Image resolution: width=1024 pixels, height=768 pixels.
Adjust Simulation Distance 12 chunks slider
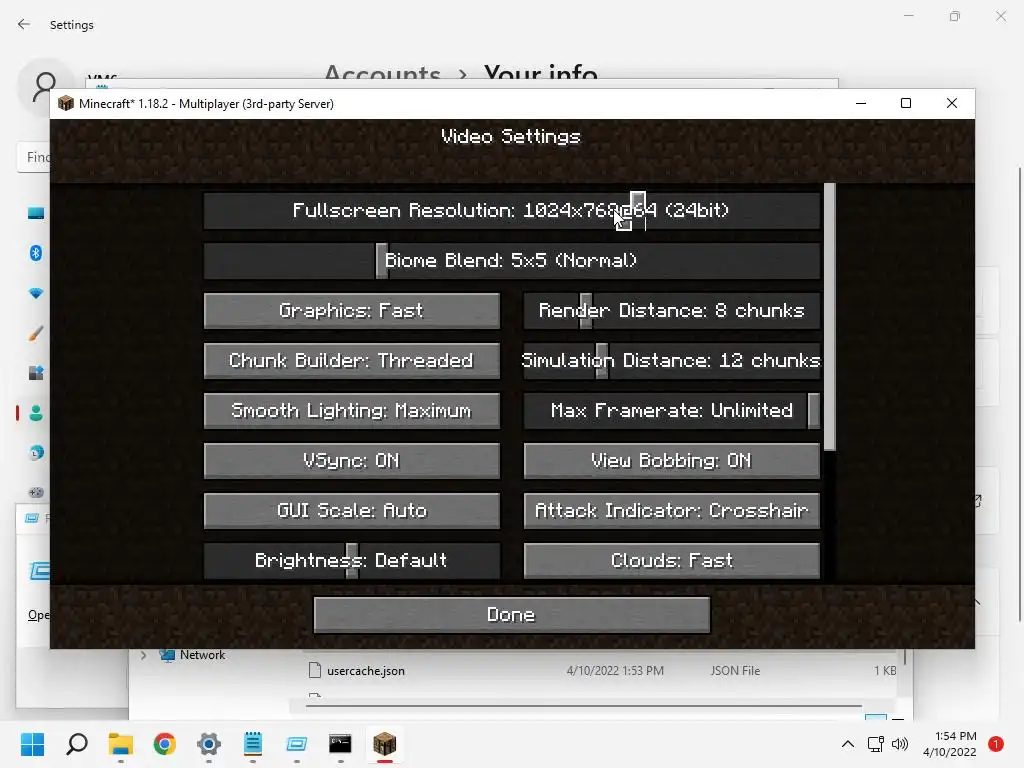pyautogui.click(x=671, y=361)
